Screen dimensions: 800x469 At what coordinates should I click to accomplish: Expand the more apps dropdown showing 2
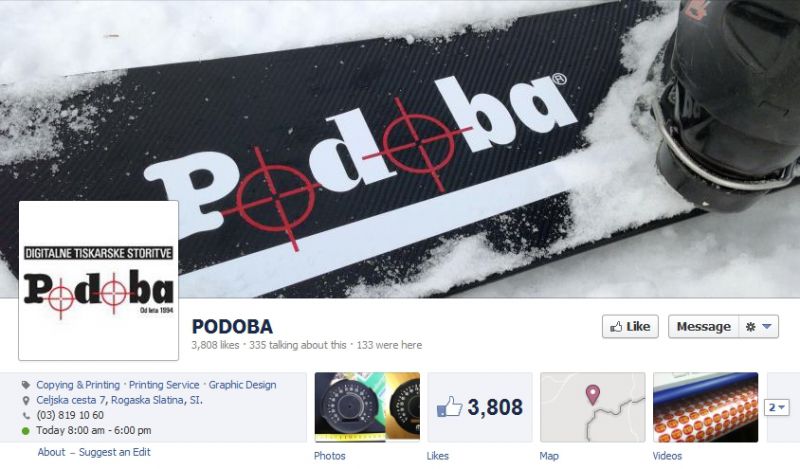[777, 407]
